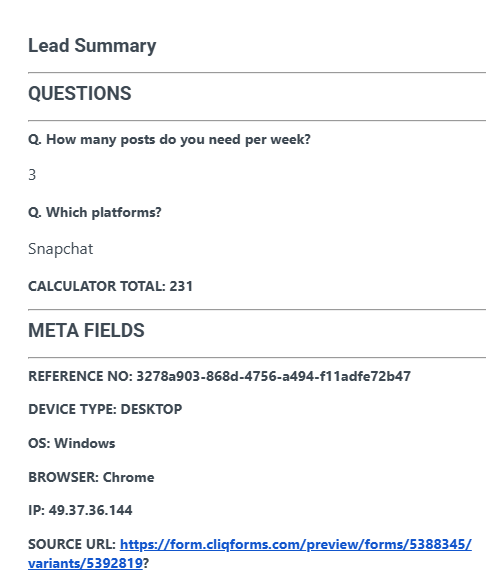486x583 pixels.
Task: Click the posts per week question text
Action: 169,140
